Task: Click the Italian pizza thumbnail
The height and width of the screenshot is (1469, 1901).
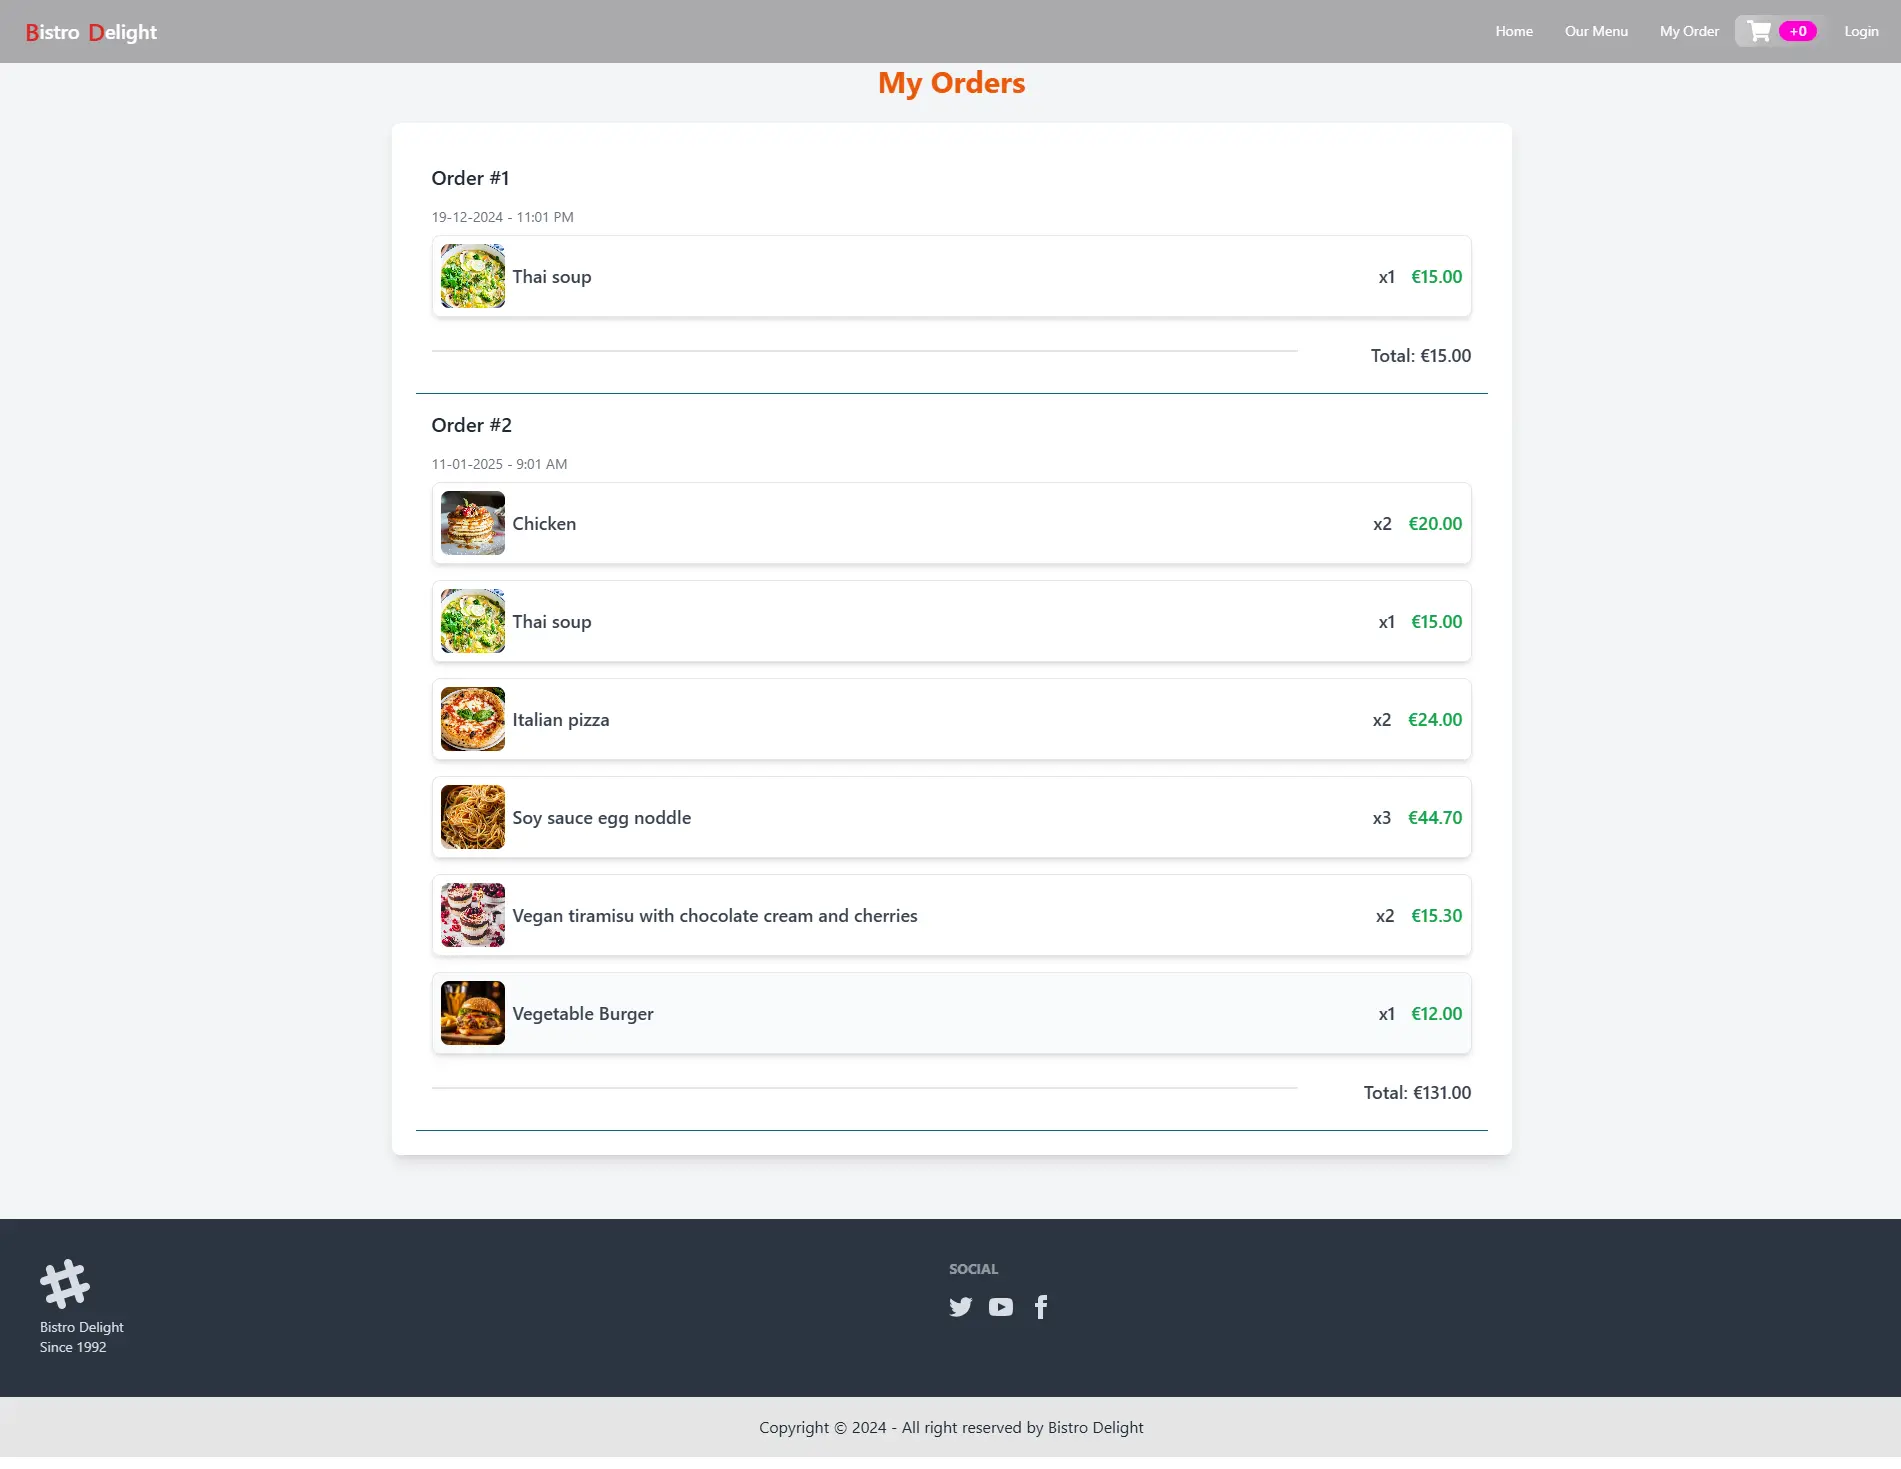Action: click(473, 719)
